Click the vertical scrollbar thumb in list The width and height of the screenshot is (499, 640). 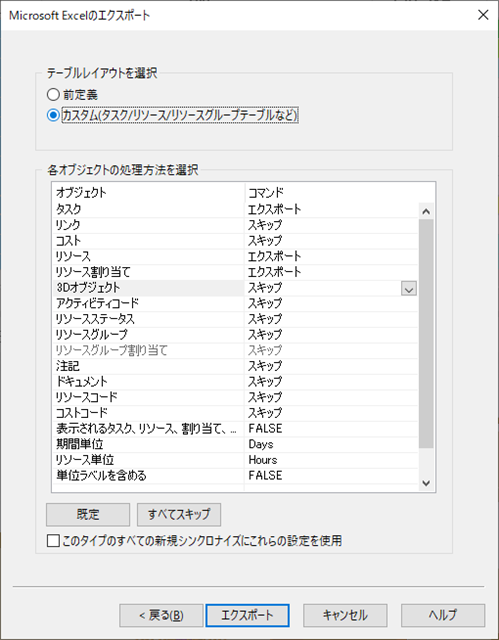coord(426,333)
